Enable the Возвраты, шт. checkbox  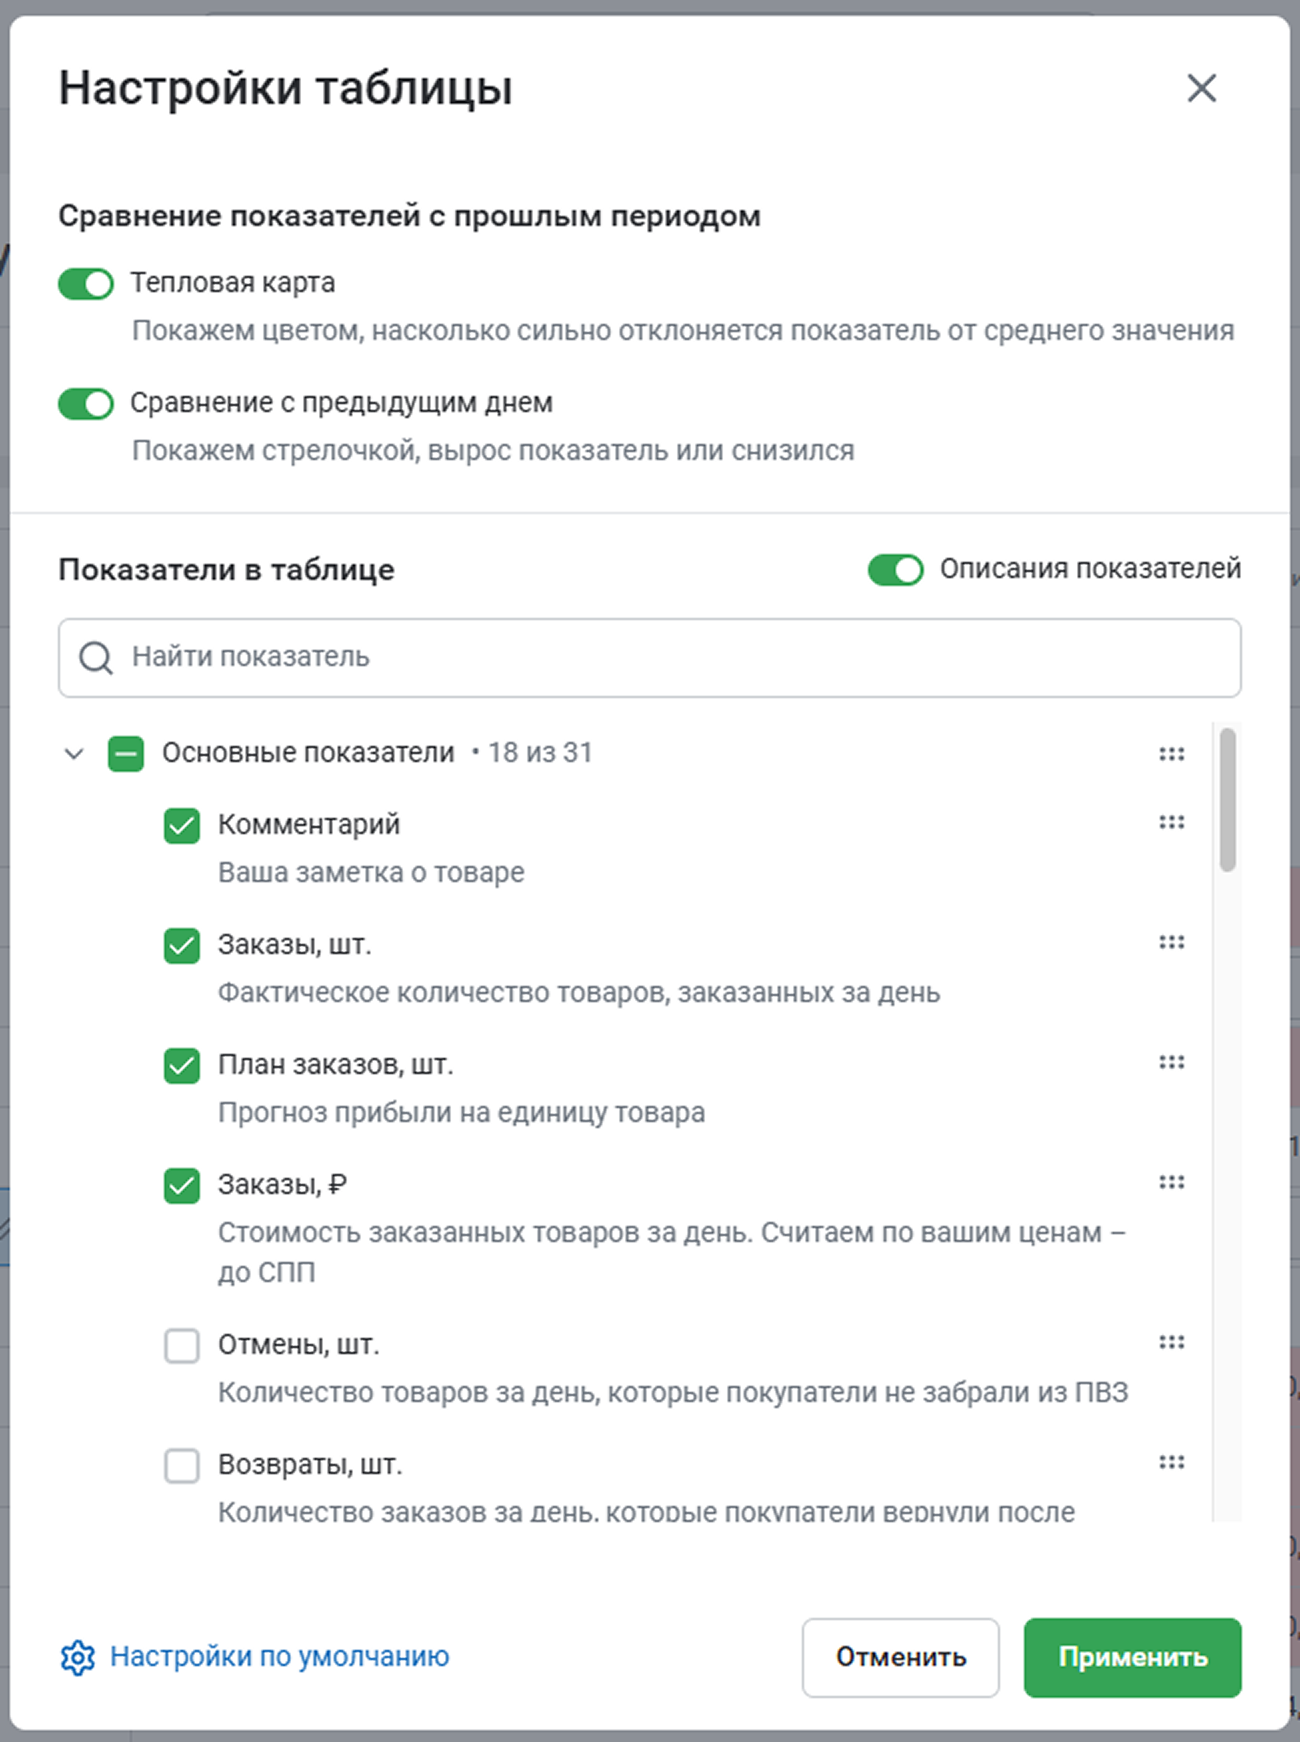pos(182,1466)
